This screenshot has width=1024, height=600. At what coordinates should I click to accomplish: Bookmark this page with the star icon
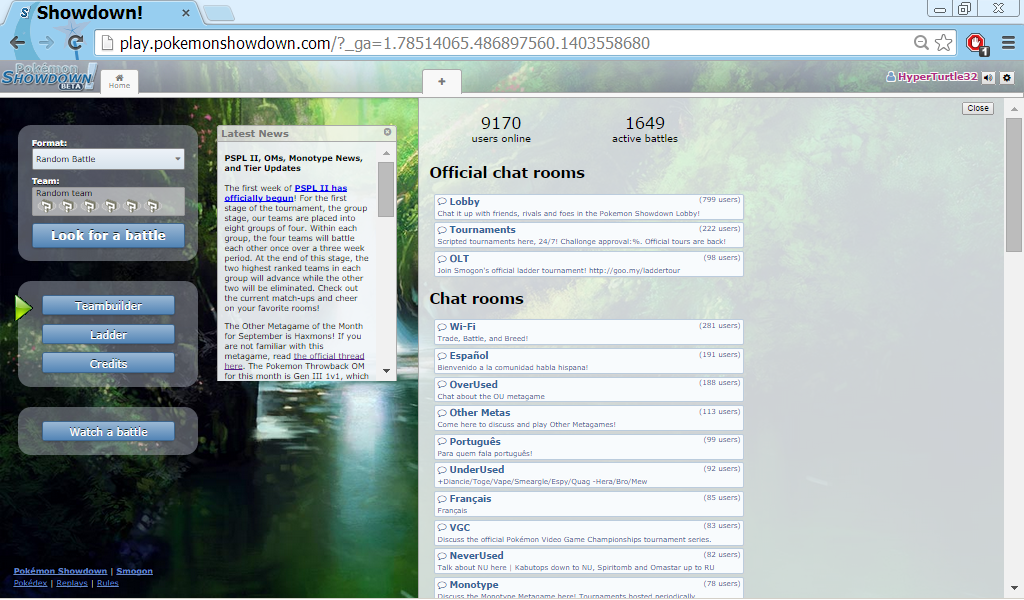coord(943,43)
